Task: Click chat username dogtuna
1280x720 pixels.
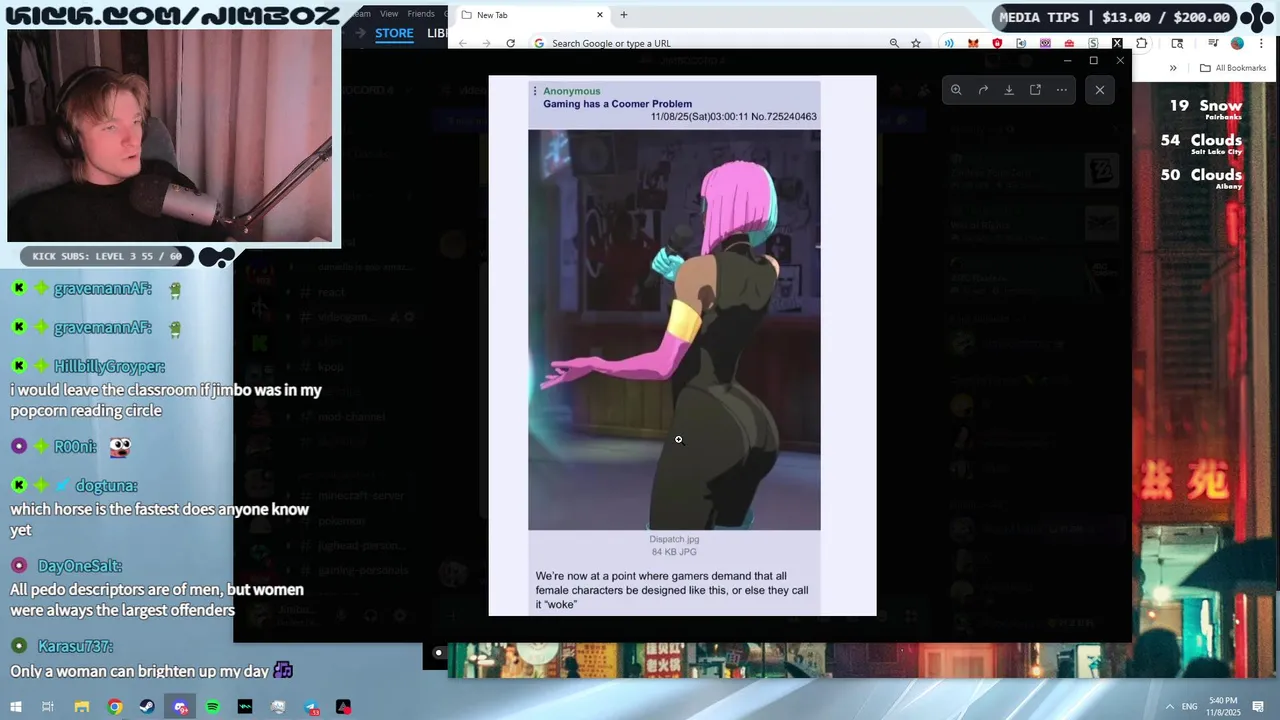Action: (x=105, y=486)
